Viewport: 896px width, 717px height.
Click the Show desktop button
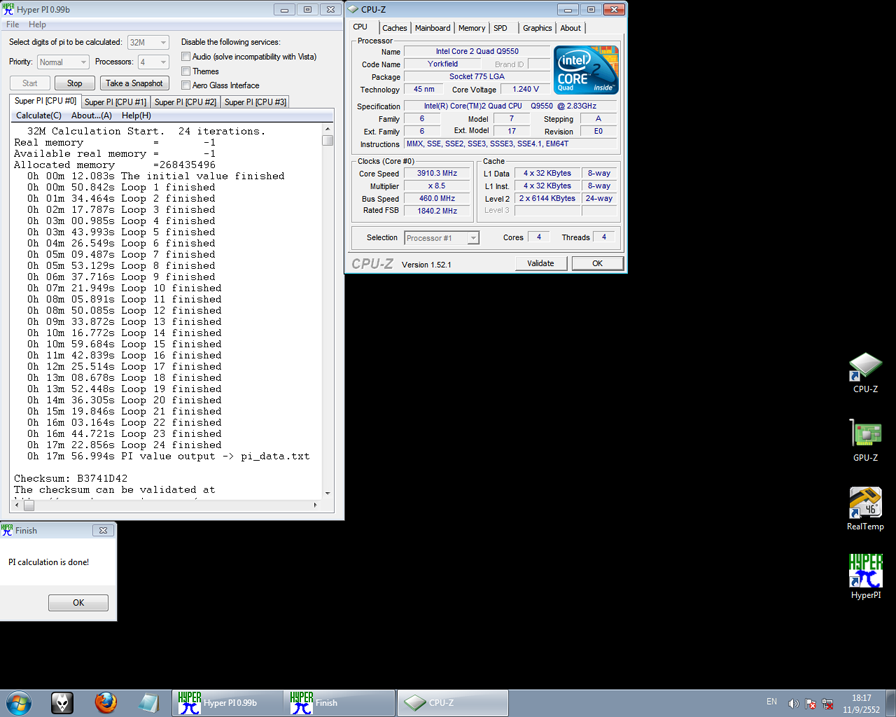891,703
